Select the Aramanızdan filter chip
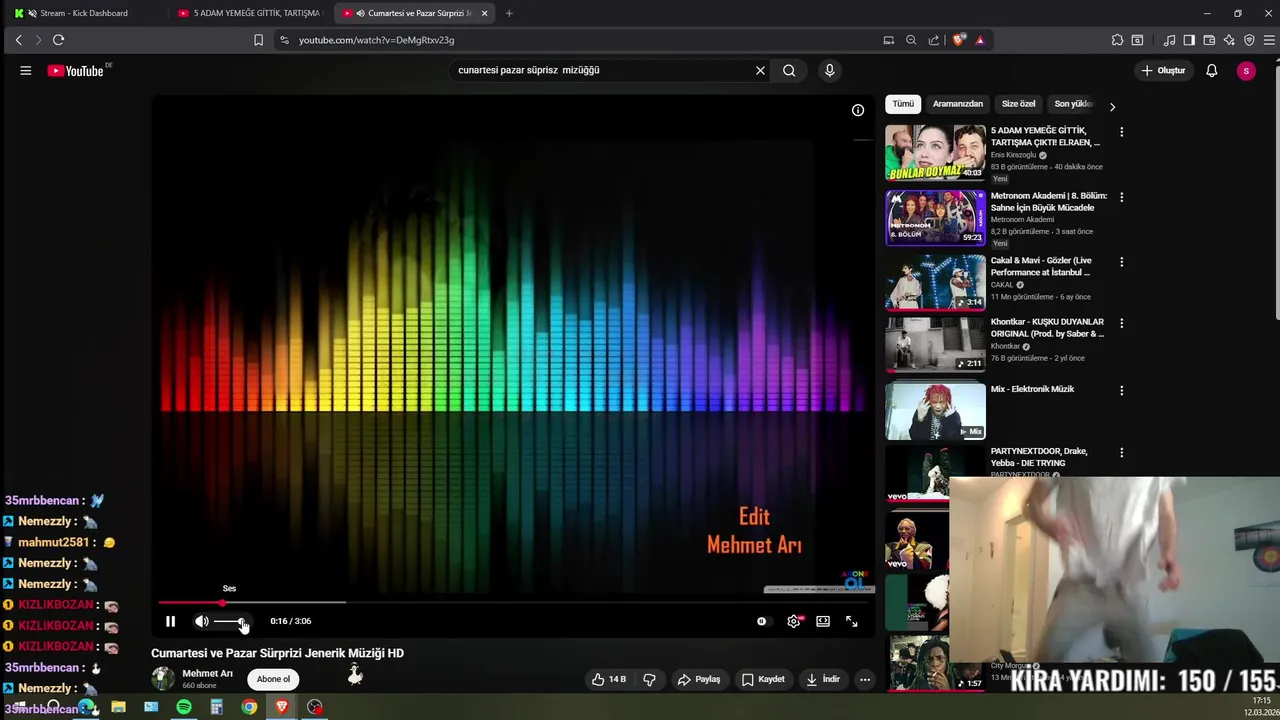The height and width of the screenshot is (720, 1280). [958, 104]
